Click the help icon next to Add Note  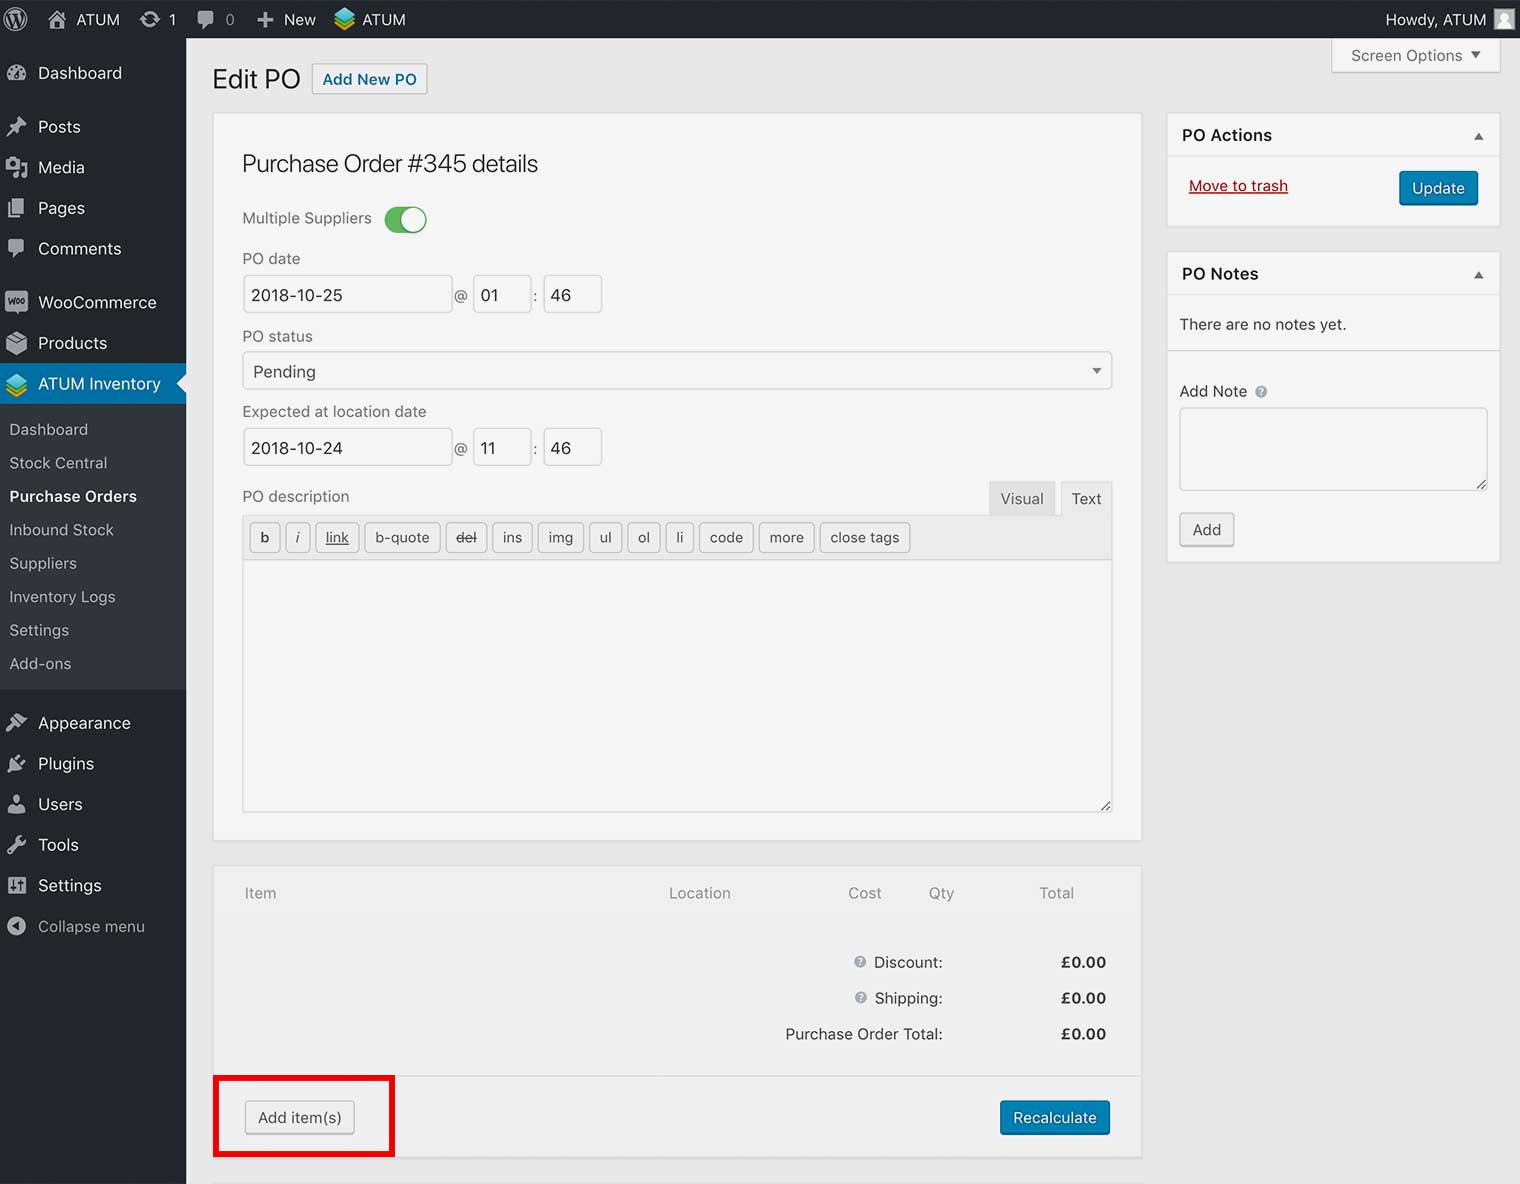coord(1261,392)
